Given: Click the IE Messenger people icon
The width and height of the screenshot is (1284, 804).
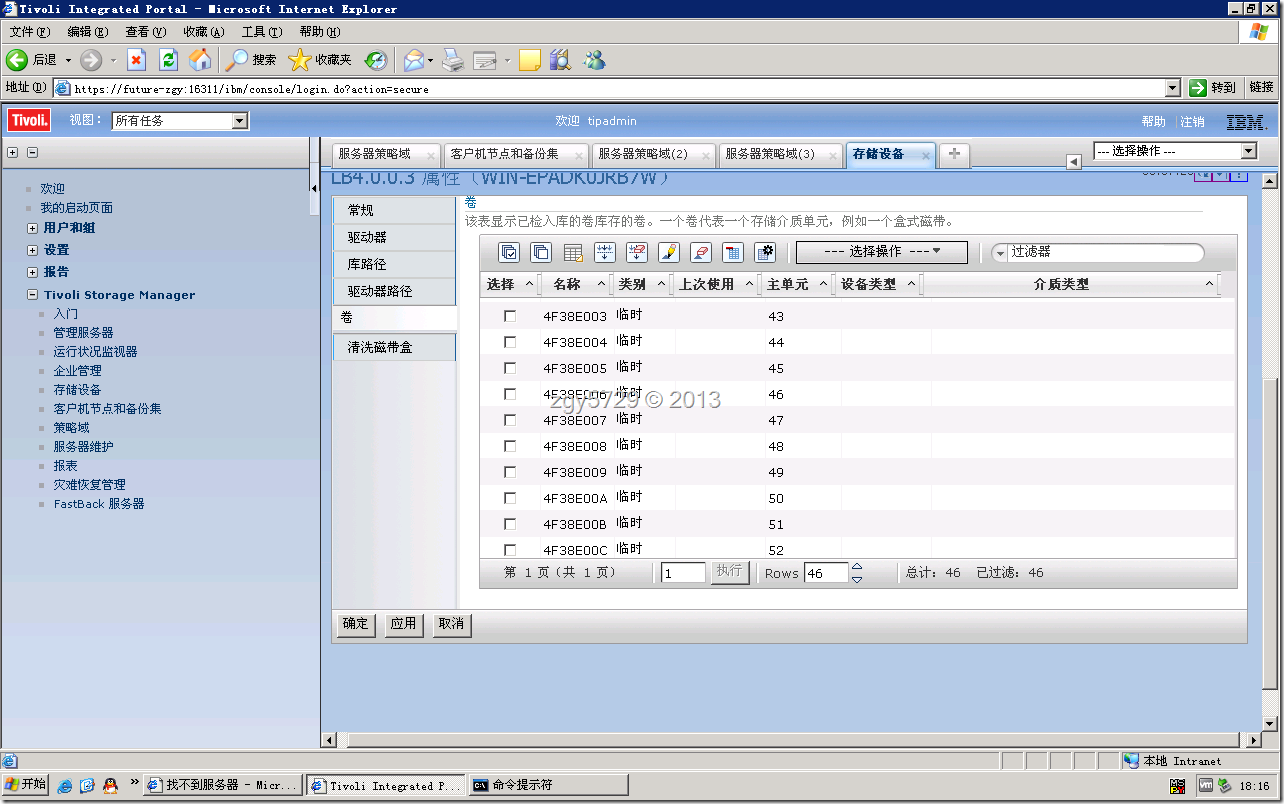Looking at the screenshot, I should tap(595, 60).
